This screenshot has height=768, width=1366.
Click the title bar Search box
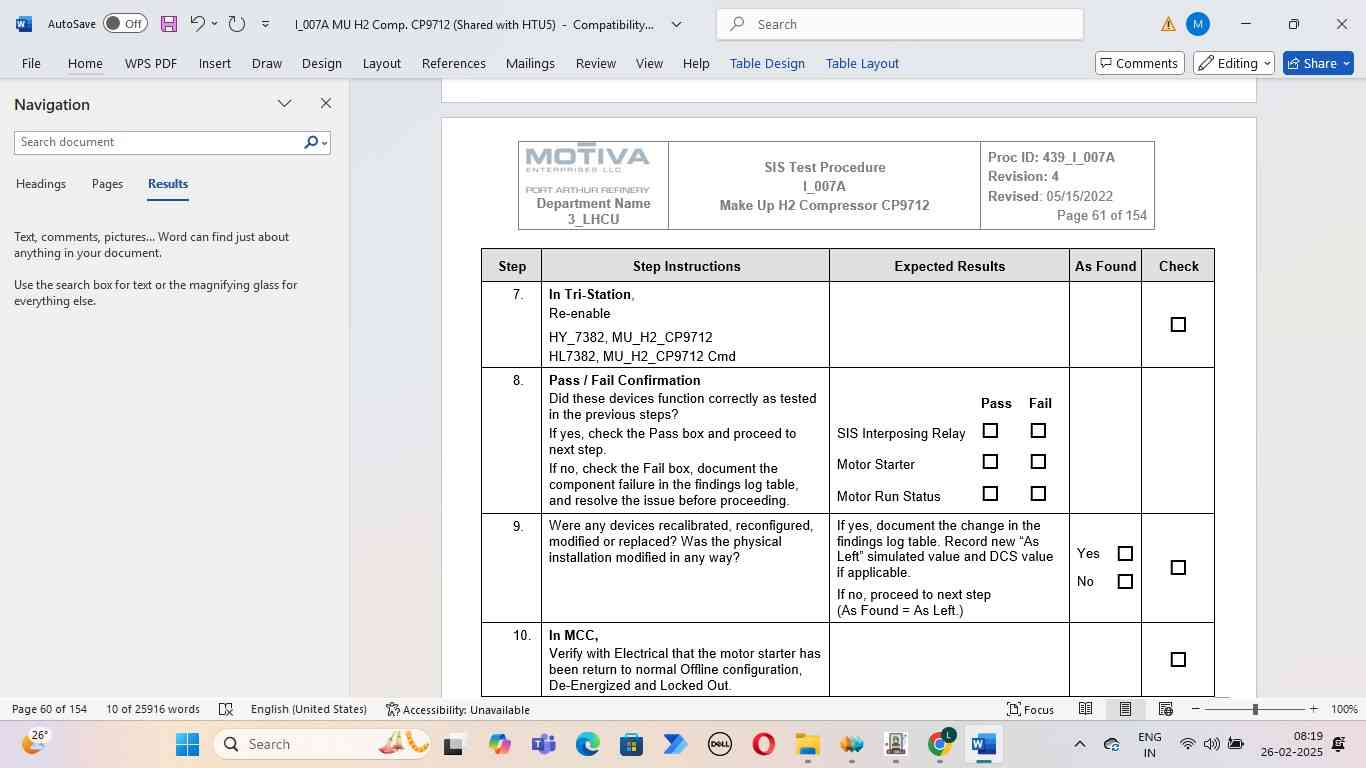pyautogui.click(x=900, y=24)
